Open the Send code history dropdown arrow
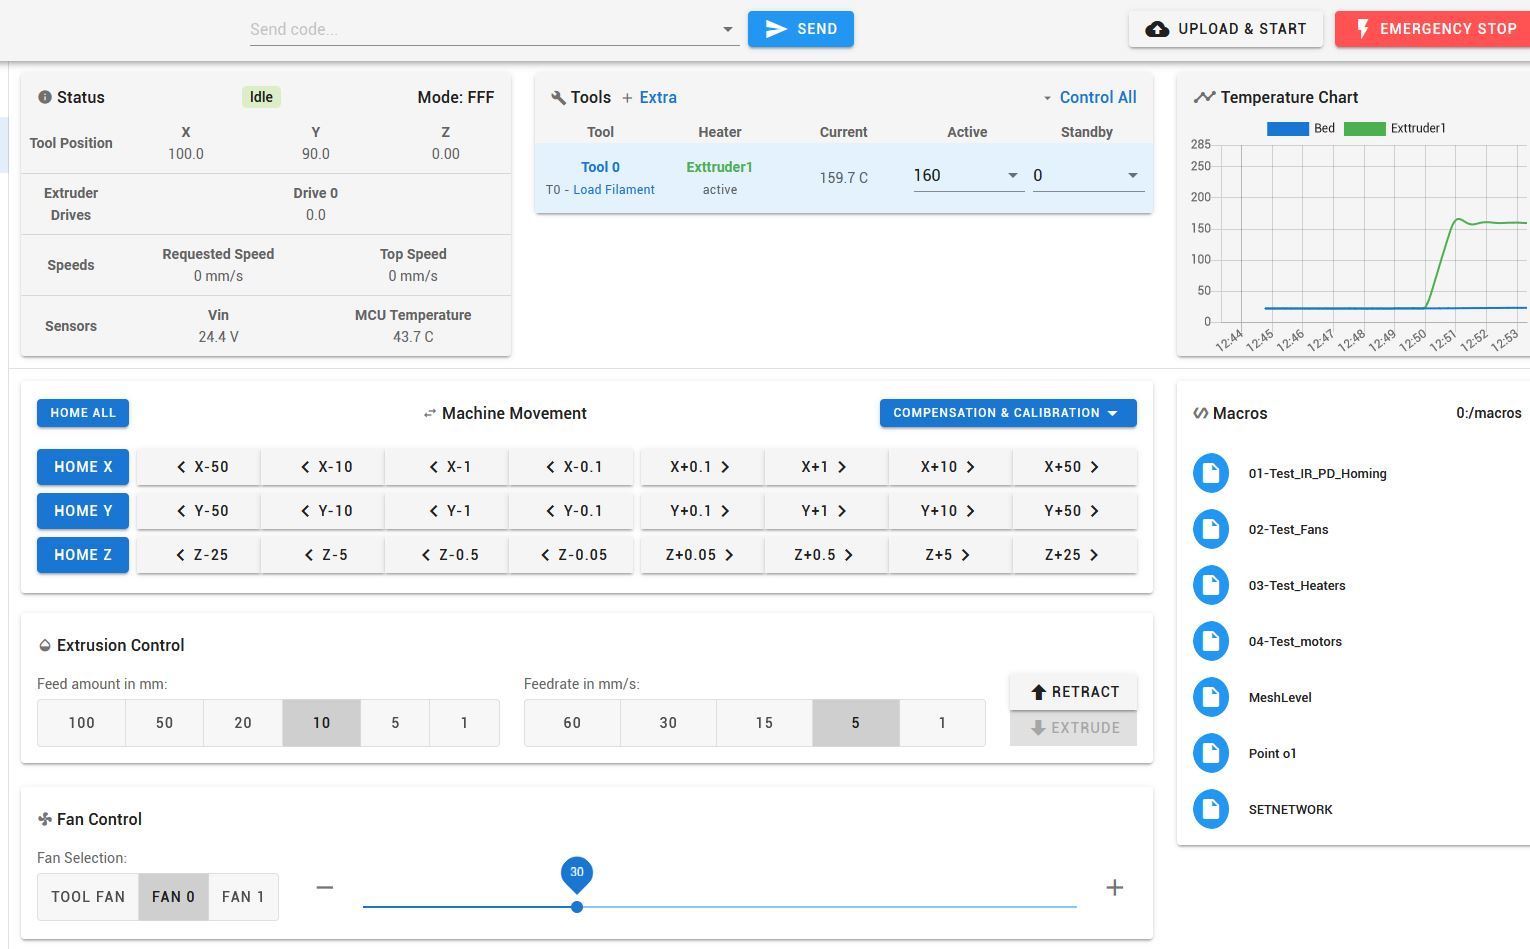This screenshot has height=949, width=1530. (728, 29)
